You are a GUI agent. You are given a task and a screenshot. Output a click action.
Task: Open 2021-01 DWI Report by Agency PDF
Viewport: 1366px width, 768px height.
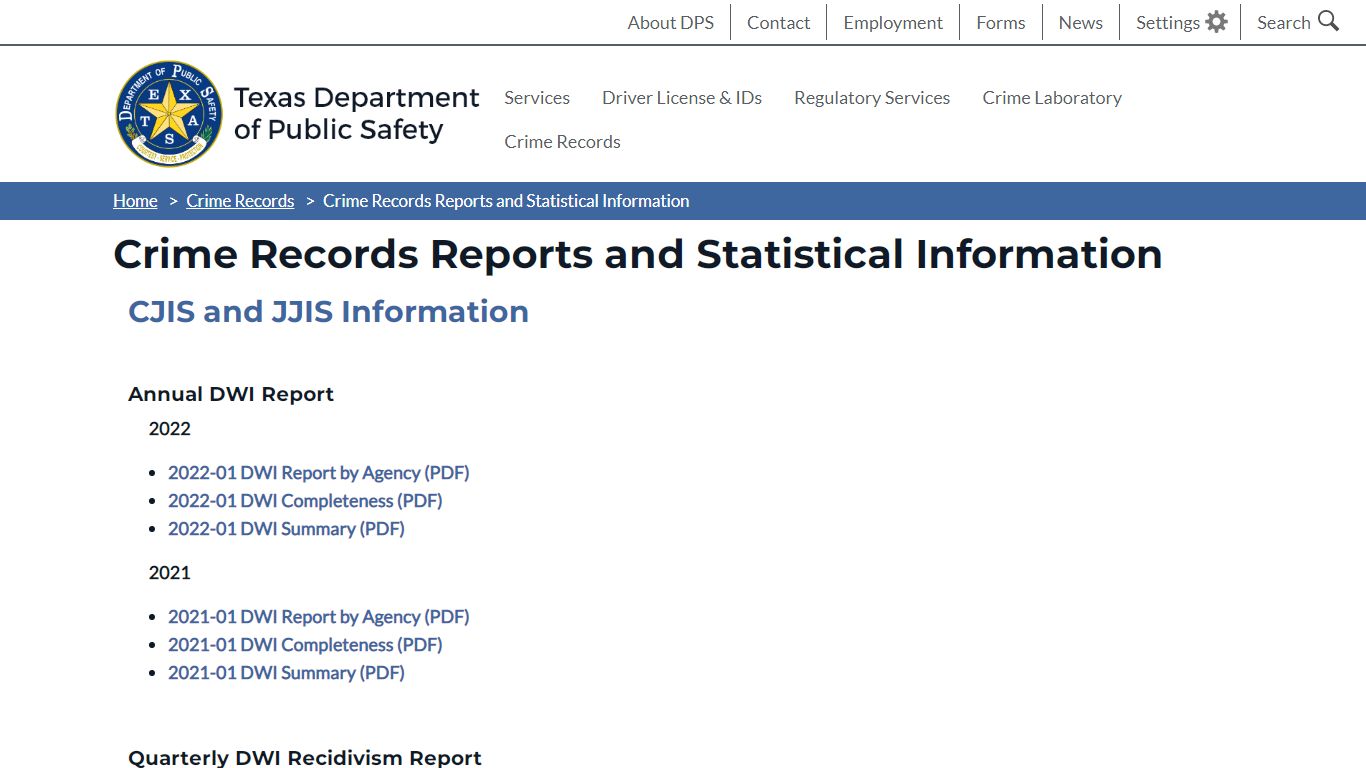(x=318, y=616)
